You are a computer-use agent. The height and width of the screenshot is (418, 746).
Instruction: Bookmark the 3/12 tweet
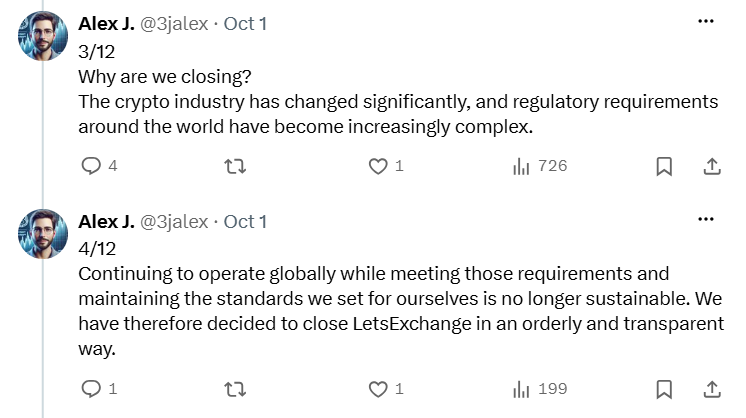(x=664, y=166)
